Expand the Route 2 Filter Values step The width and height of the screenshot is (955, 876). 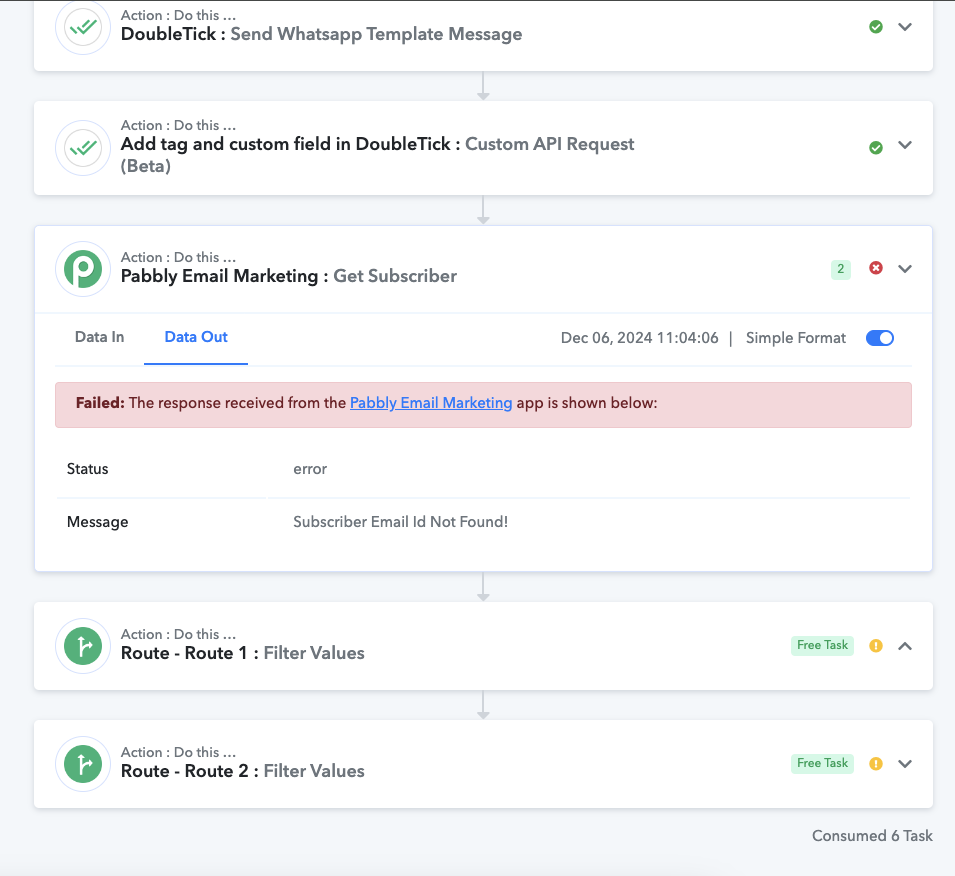coord(905,763)
